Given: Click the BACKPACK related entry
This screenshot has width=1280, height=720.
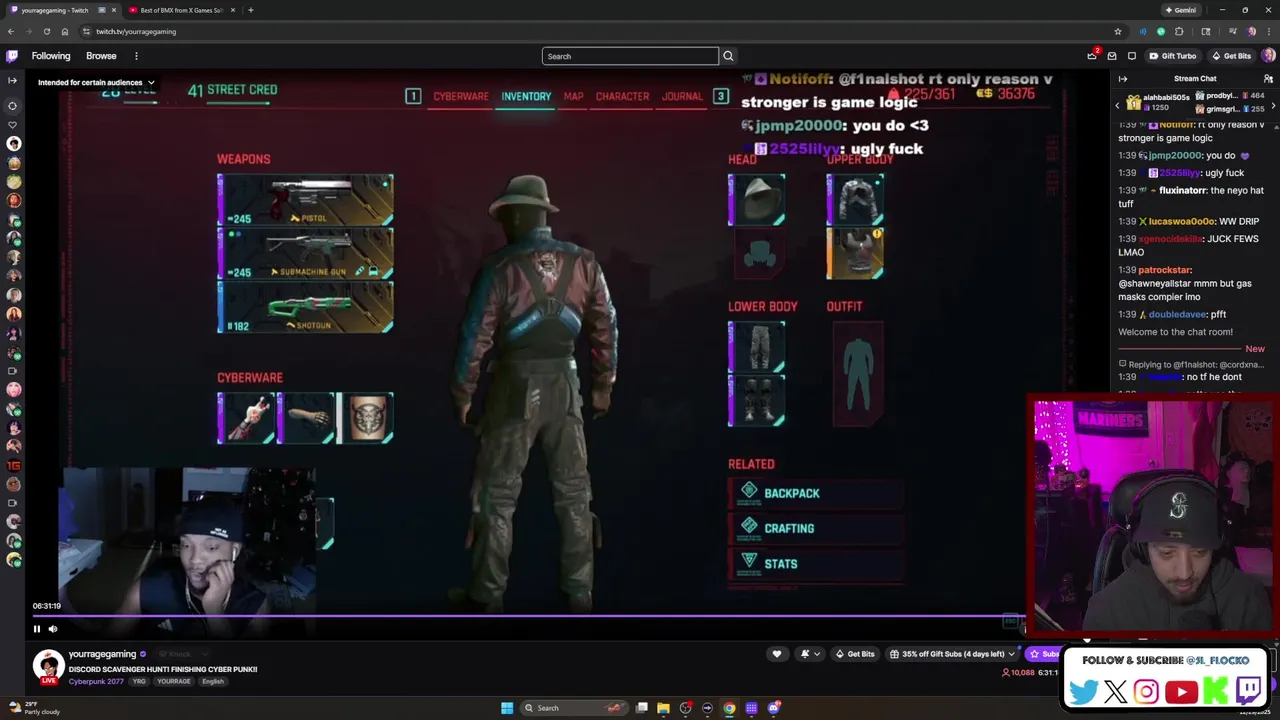Looking at the screenshot, I should [815, 493].
